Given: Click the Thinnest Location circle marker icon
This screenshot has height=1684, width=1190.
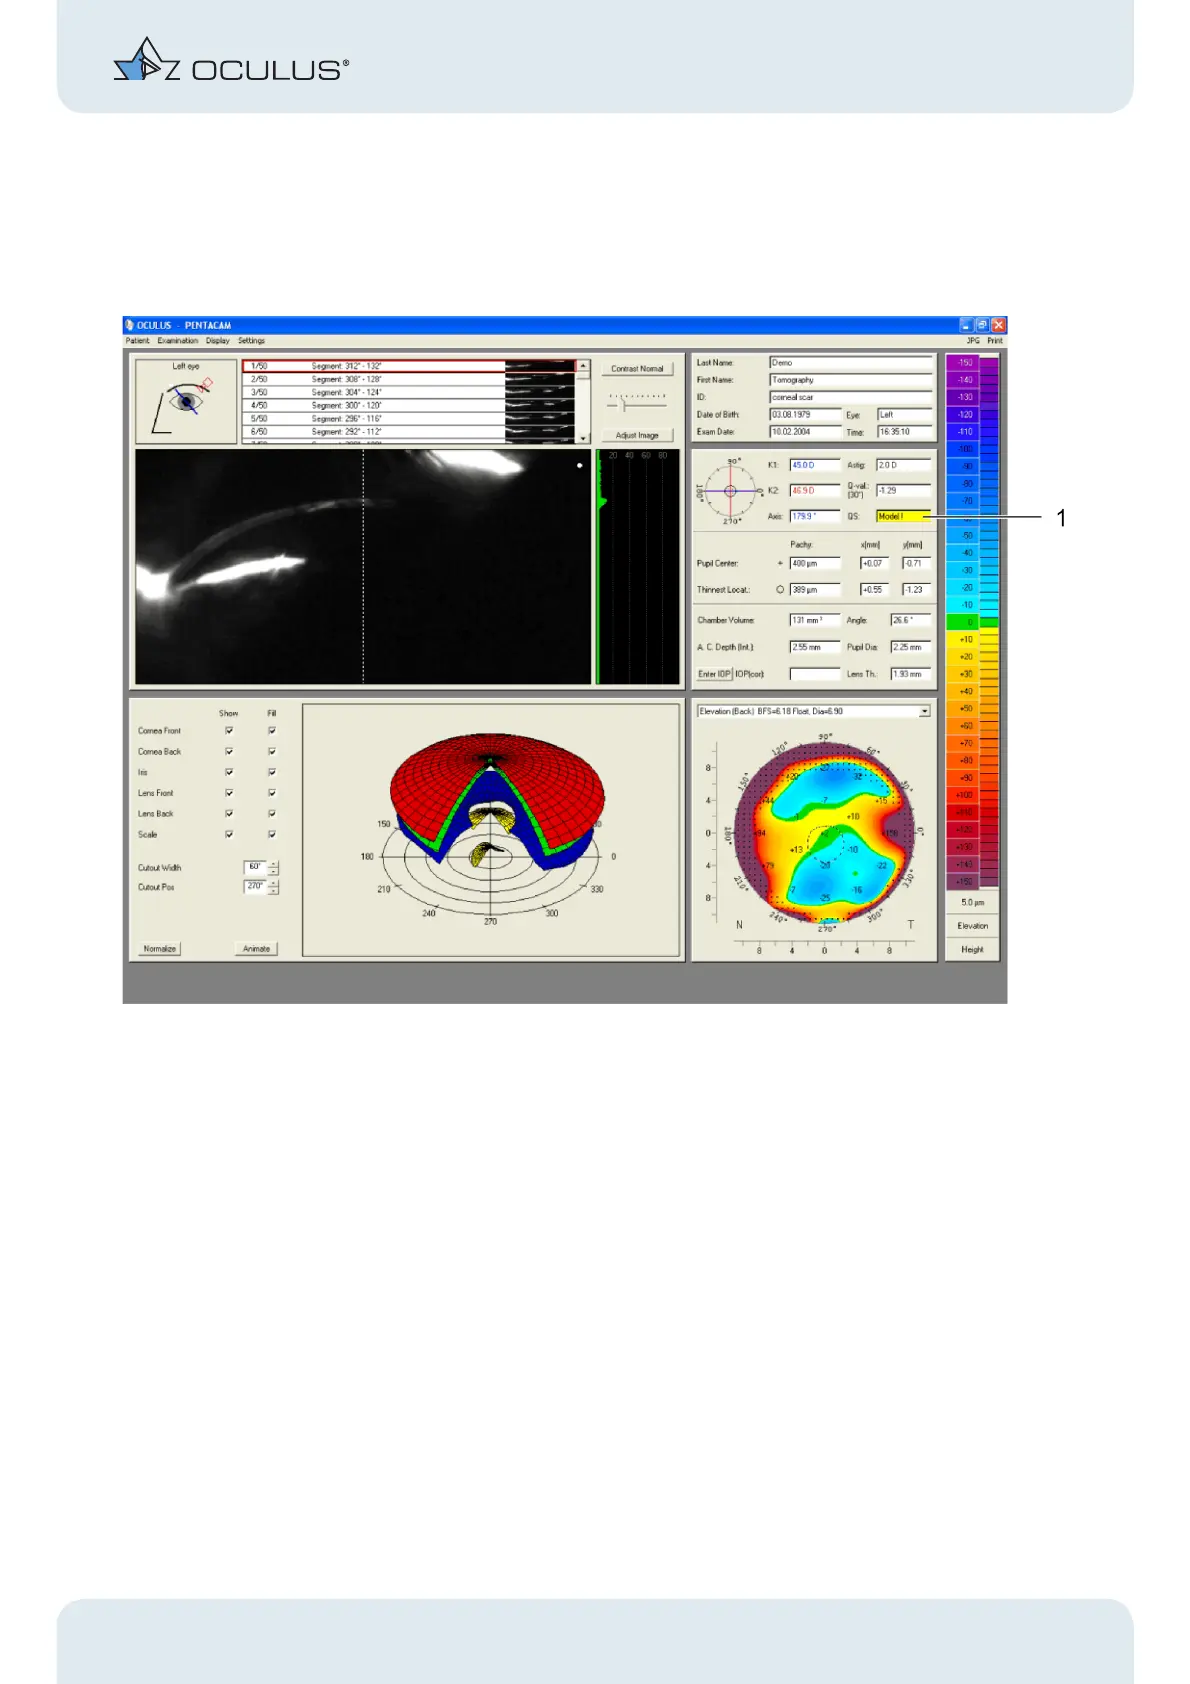Looking at the screenshot, I should pos(780,590).
